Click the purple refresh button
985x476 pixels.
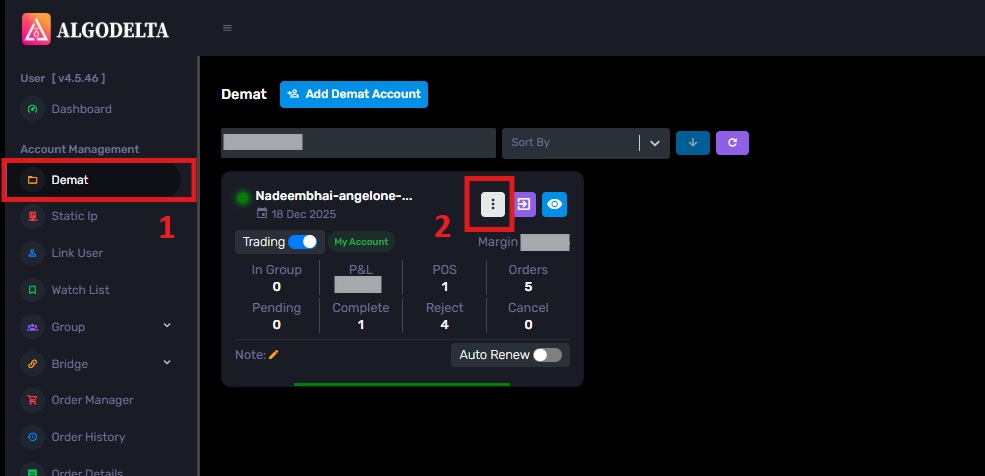(x=732, y=143)
